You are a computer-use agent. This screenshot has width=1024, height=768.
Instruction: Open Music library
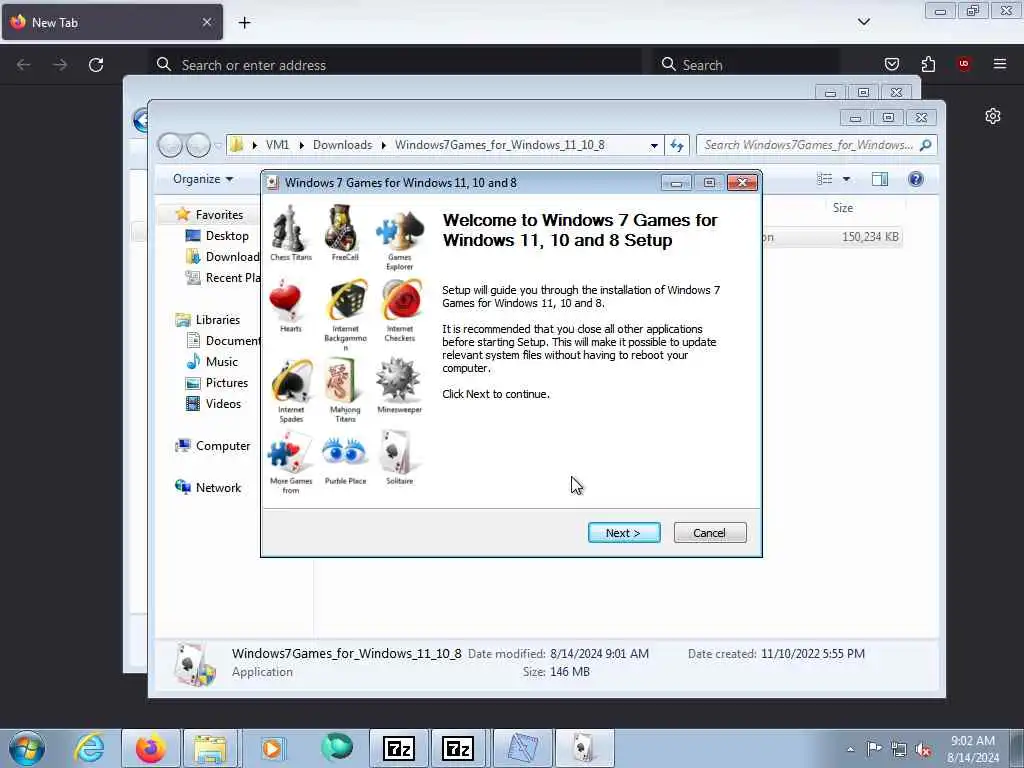tap(221, 362)
